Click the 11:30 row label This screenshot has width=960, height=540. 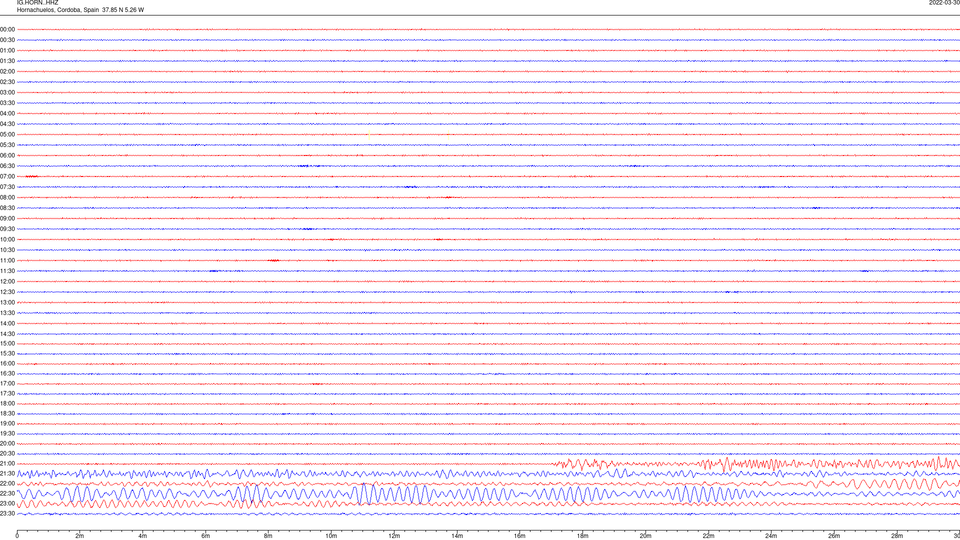7,271
